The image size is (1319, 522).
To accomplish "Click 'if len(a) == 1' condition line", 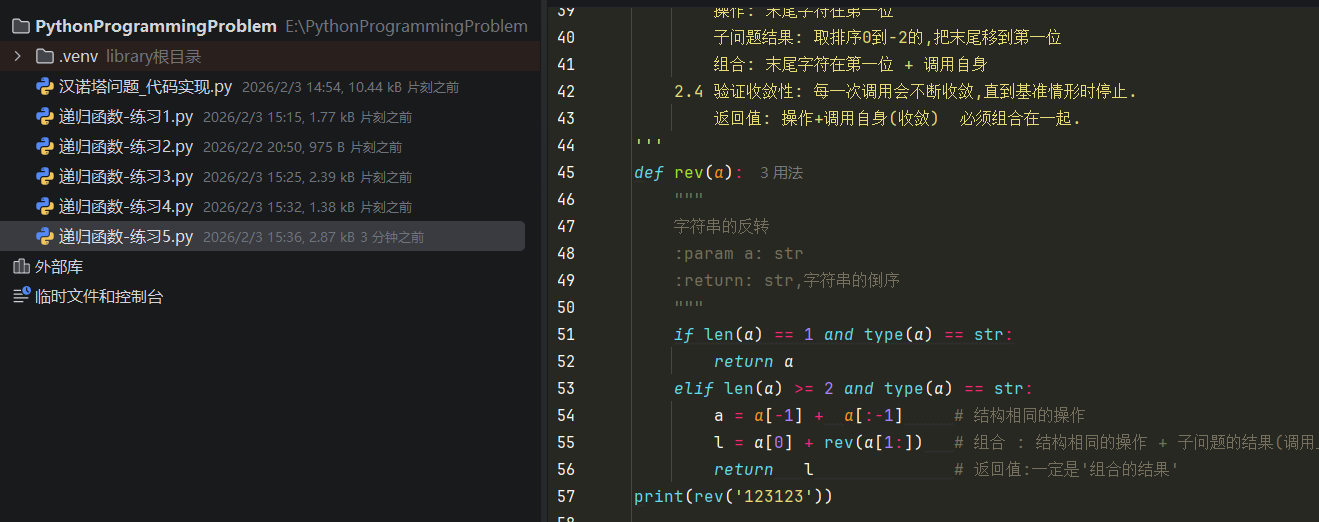I will coord(843,334).
